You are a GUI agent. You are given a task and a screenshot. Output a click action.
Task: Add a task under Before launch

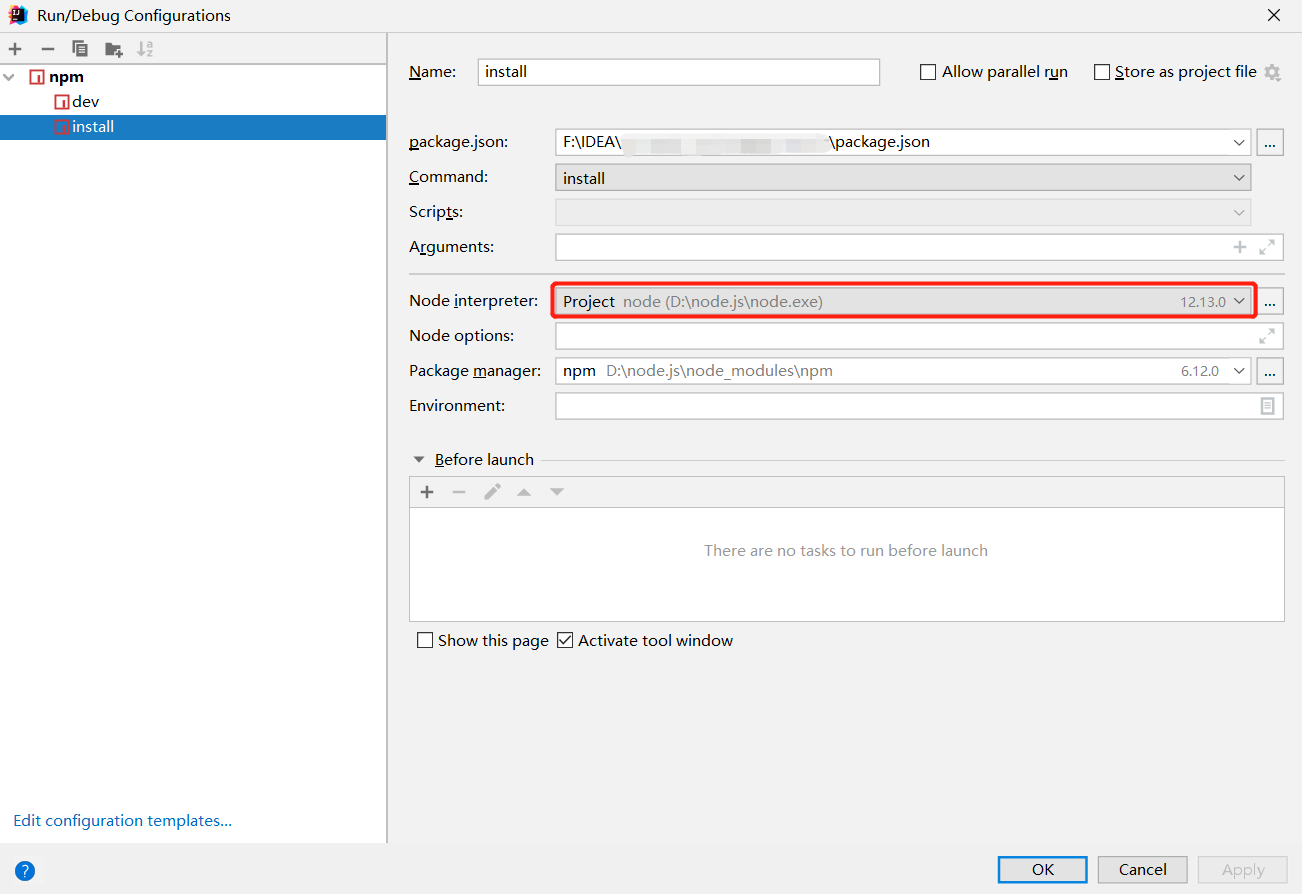coord(427,491)
